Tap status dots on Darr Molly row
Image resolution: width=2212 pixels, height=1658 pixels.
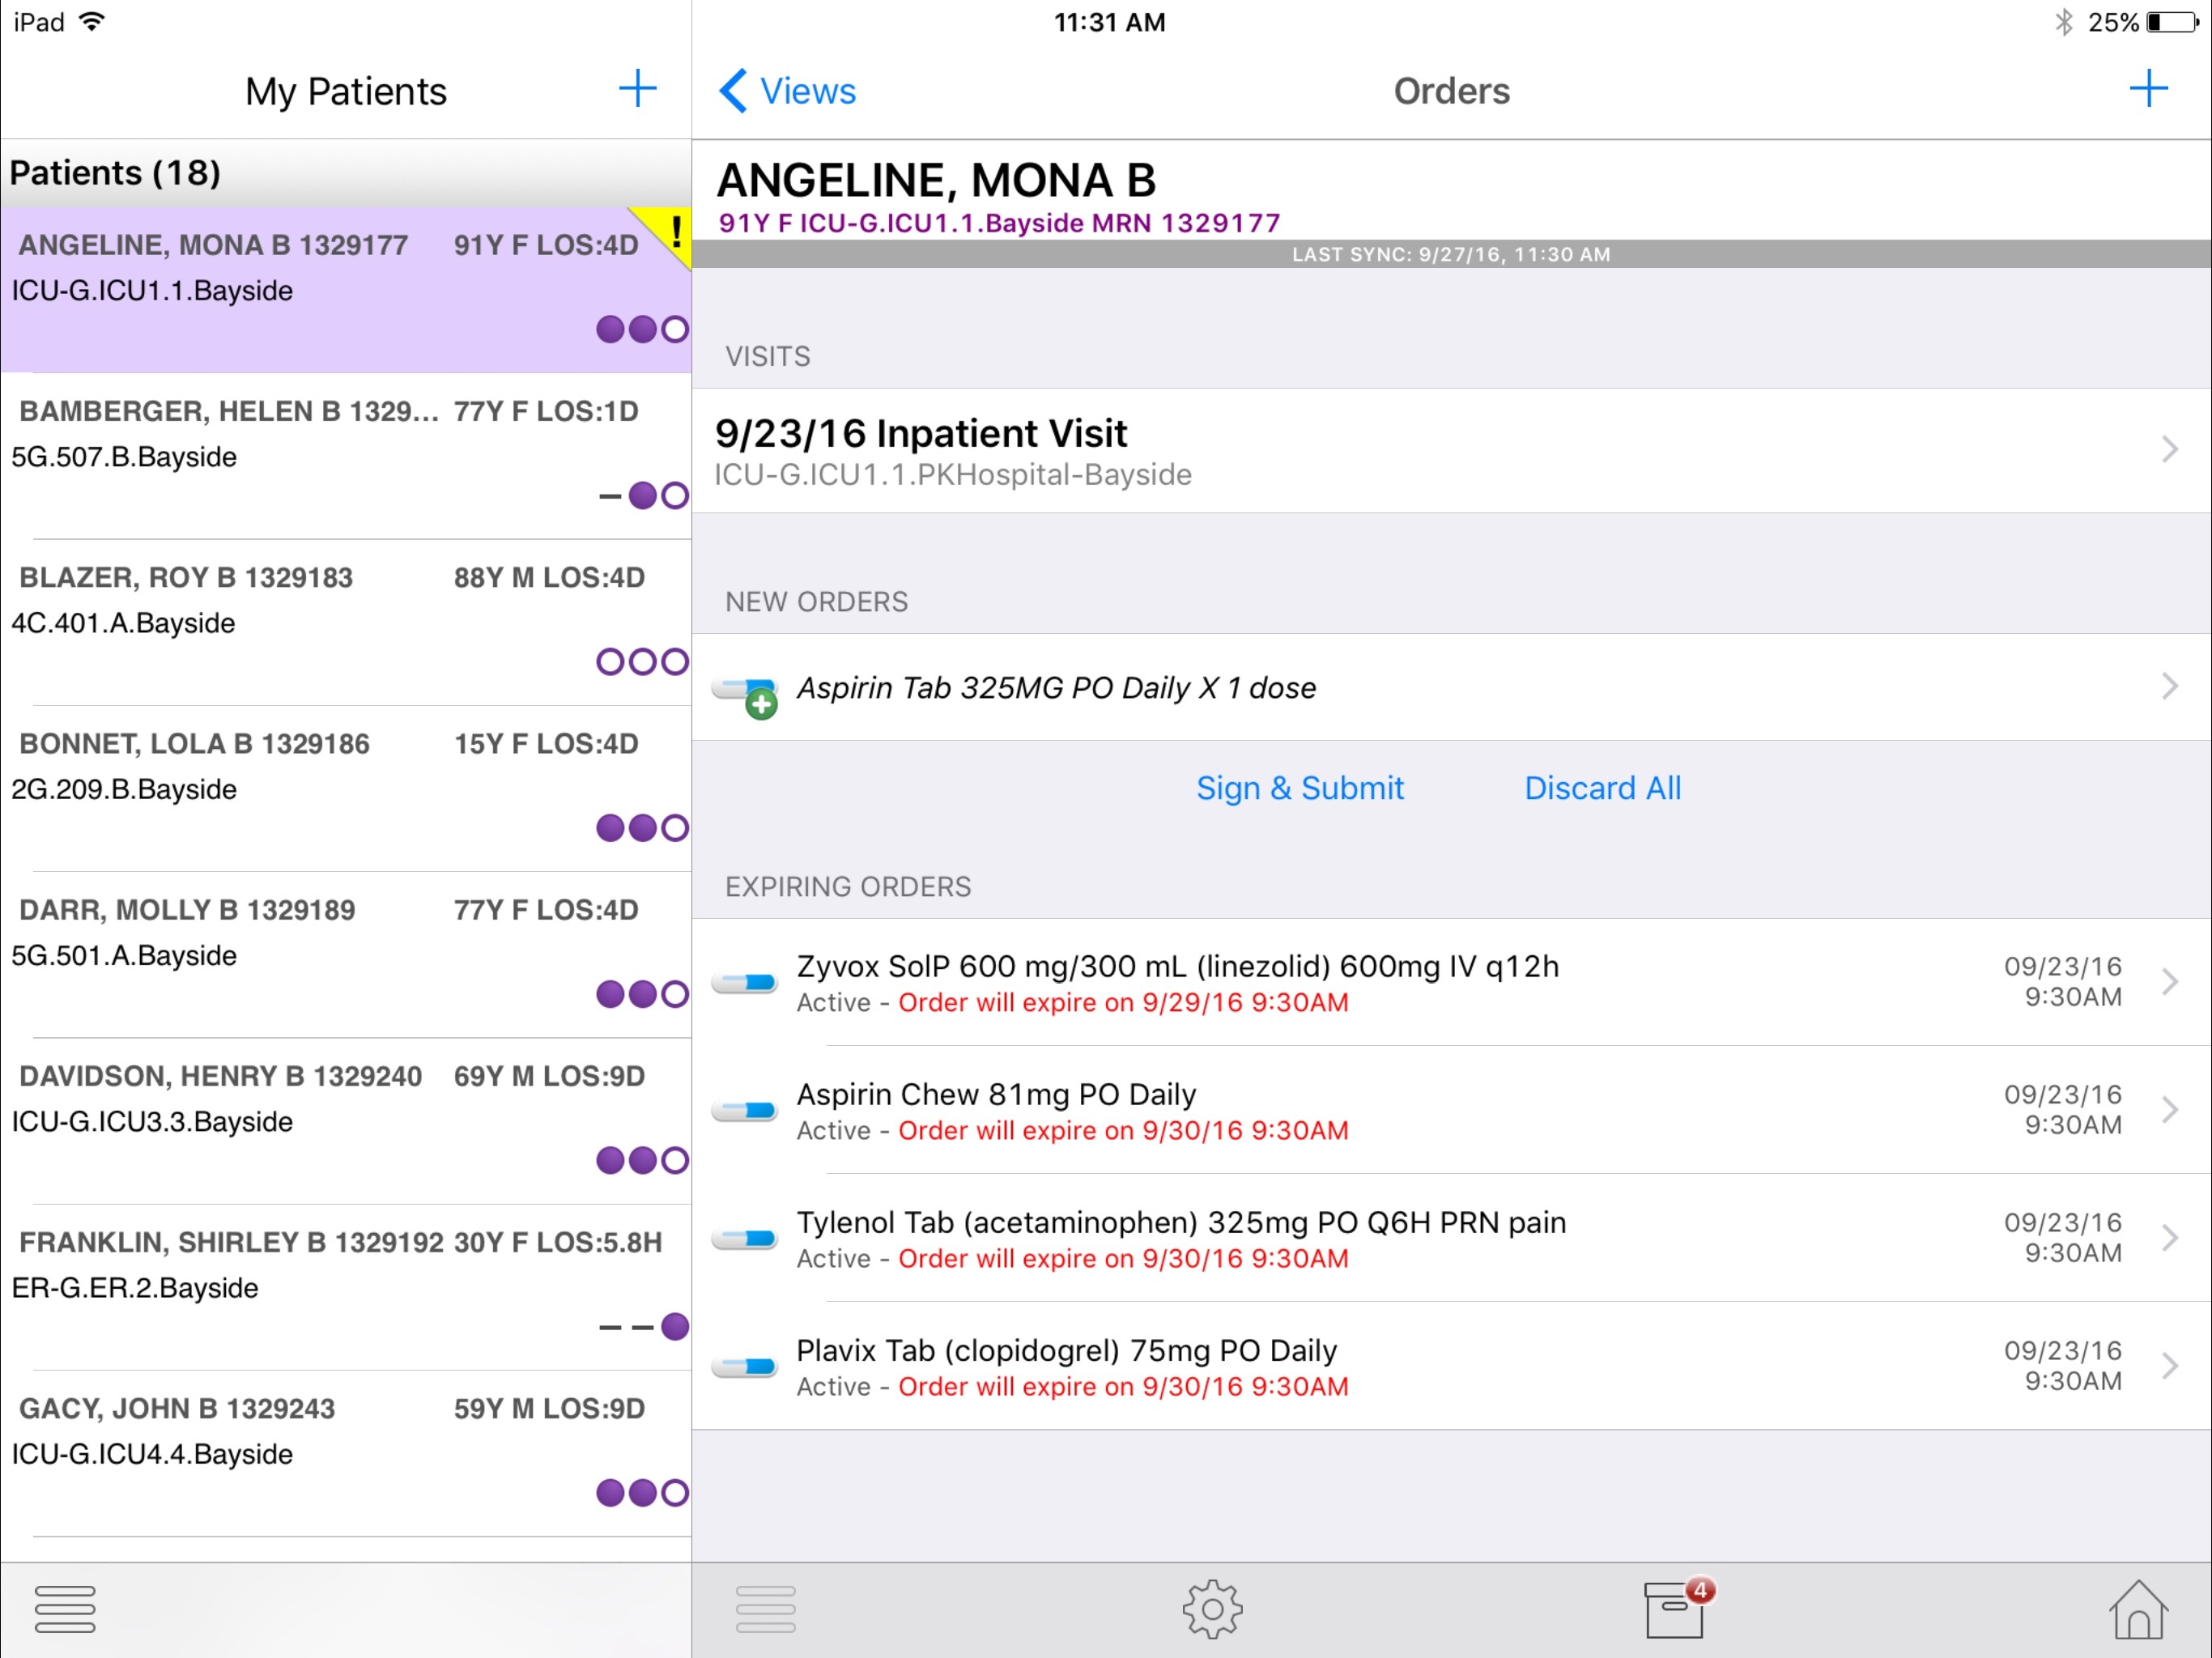[x=642, y=993]
